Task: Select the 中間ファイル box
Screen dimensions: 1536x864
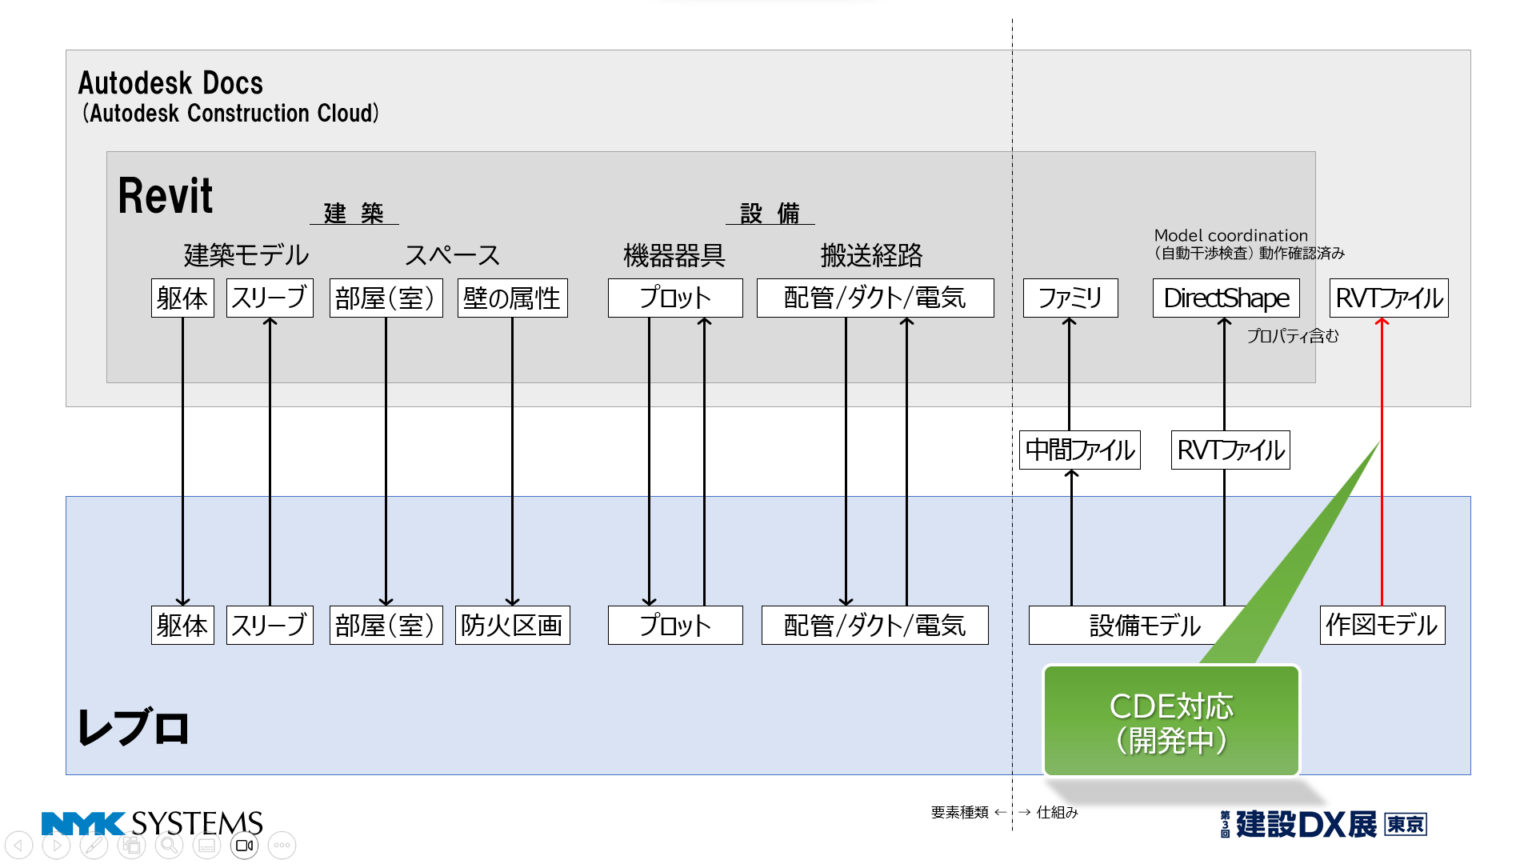Action: (x=1080, y=450)
